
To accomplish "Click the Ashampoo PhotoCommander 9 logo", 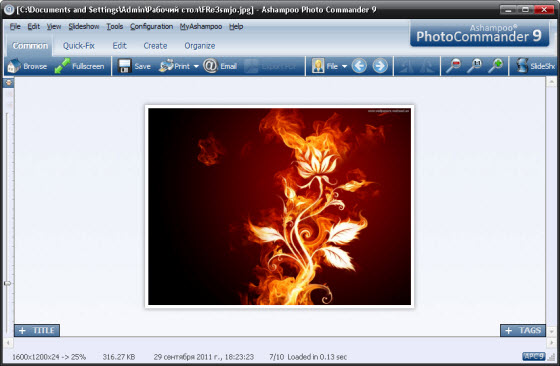I will pos(479,34).
